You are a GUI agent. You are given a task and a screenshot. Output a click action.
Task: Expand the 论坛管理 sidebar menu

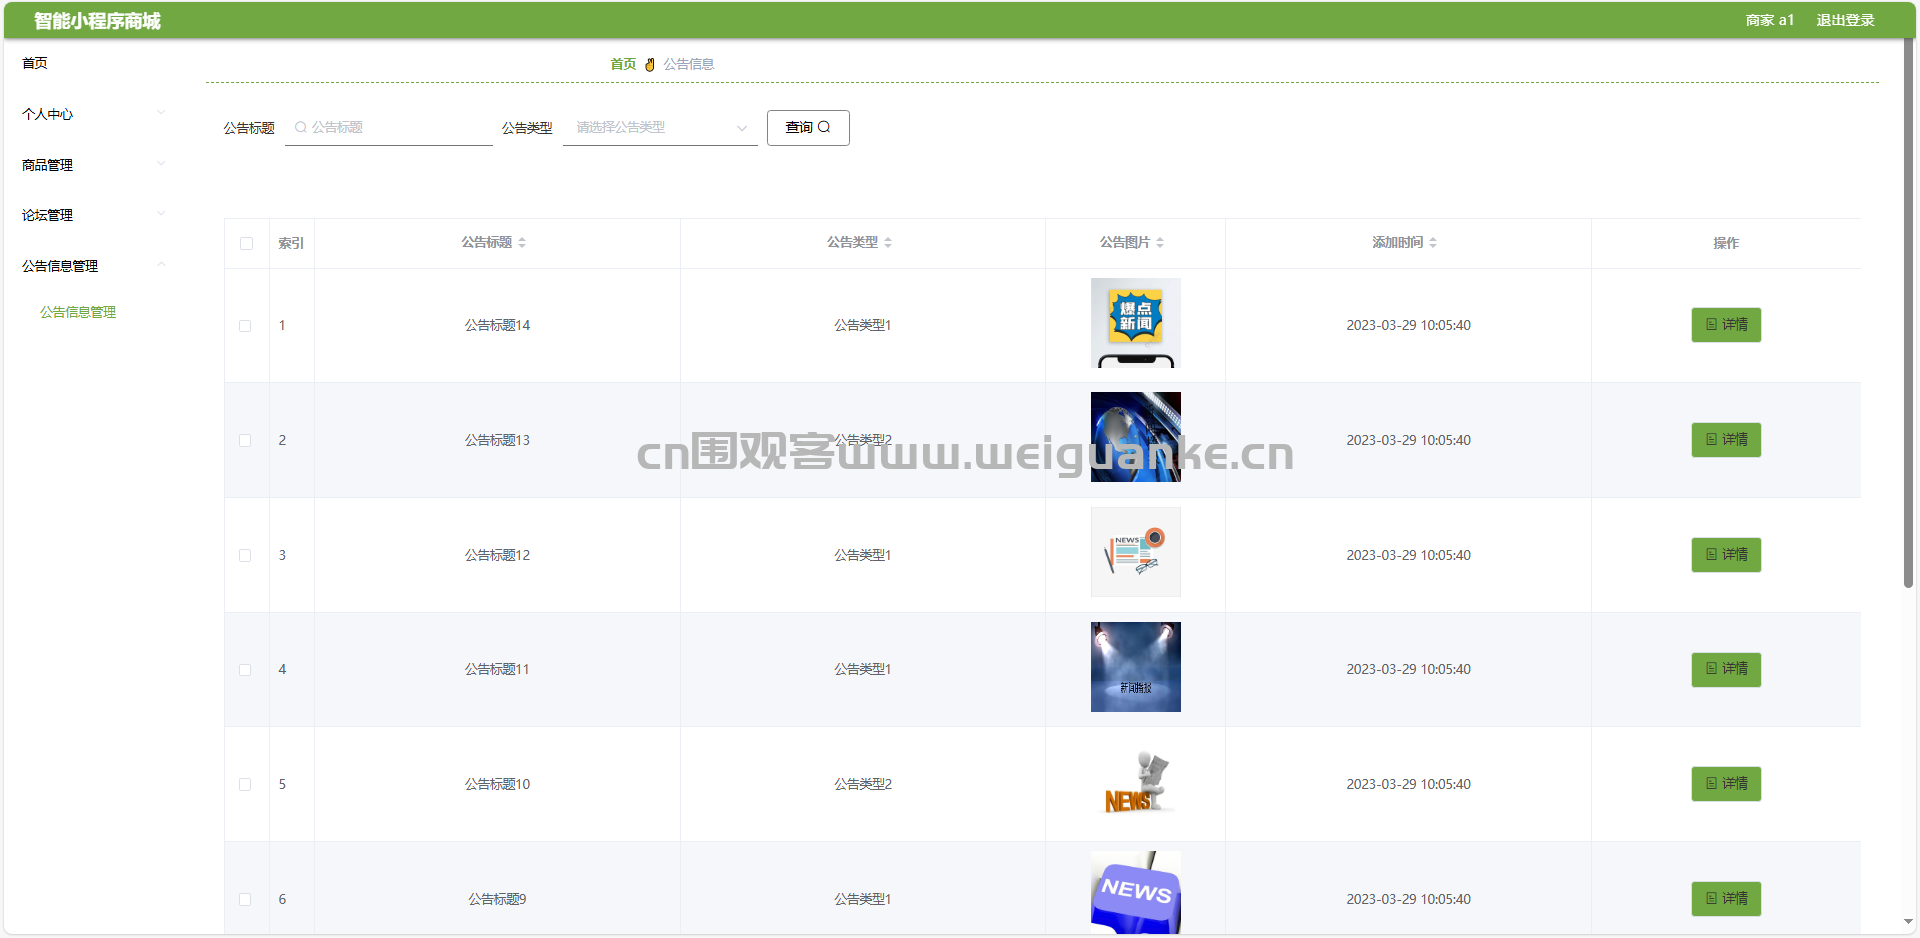93,215
